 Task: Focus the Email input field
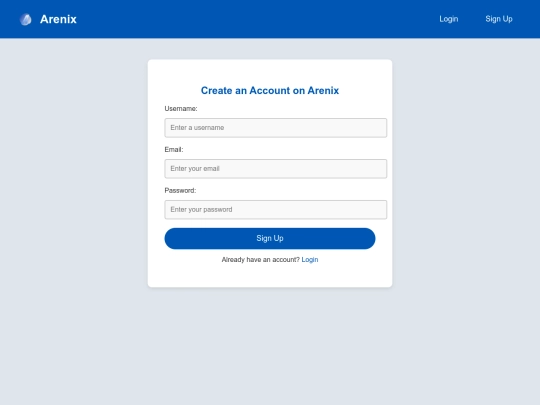[x=276, y=169]
